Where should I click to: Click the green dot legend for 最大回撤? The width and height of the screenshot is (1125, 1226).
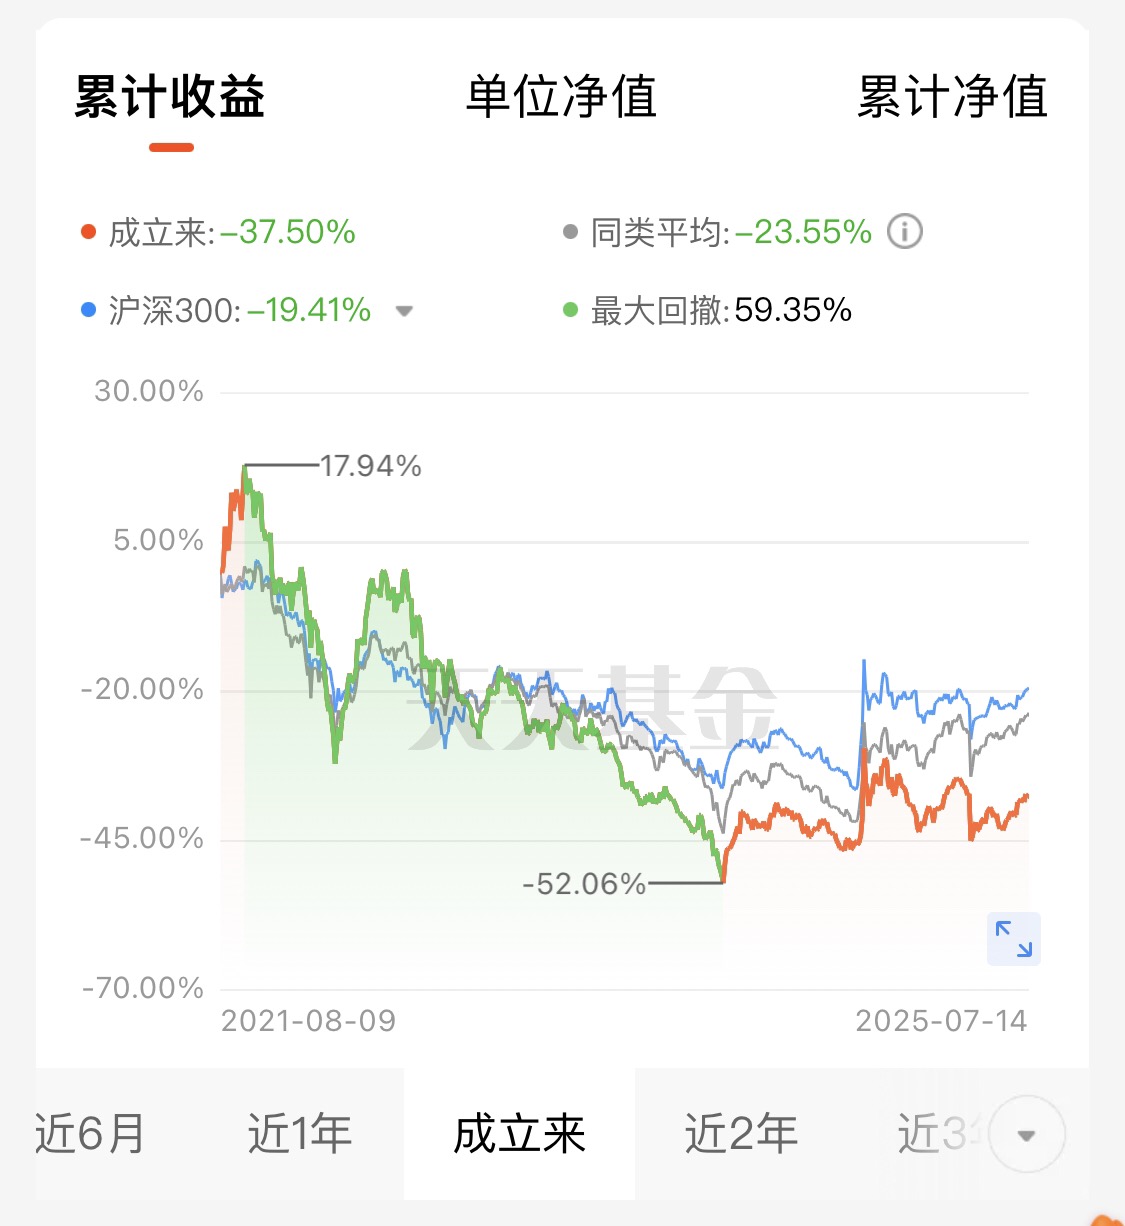[x=570, y=310]
